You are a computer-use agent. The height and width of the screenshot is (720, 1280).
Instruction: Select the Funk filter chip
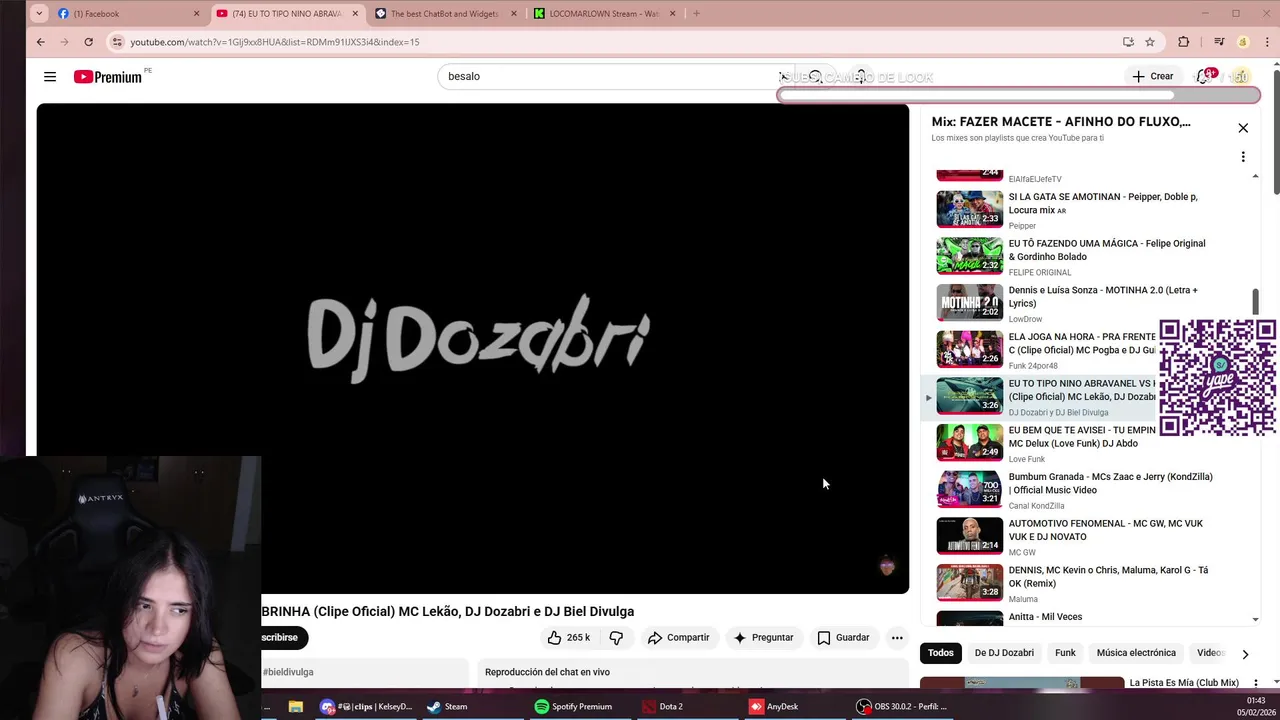tap(1065, 653)
